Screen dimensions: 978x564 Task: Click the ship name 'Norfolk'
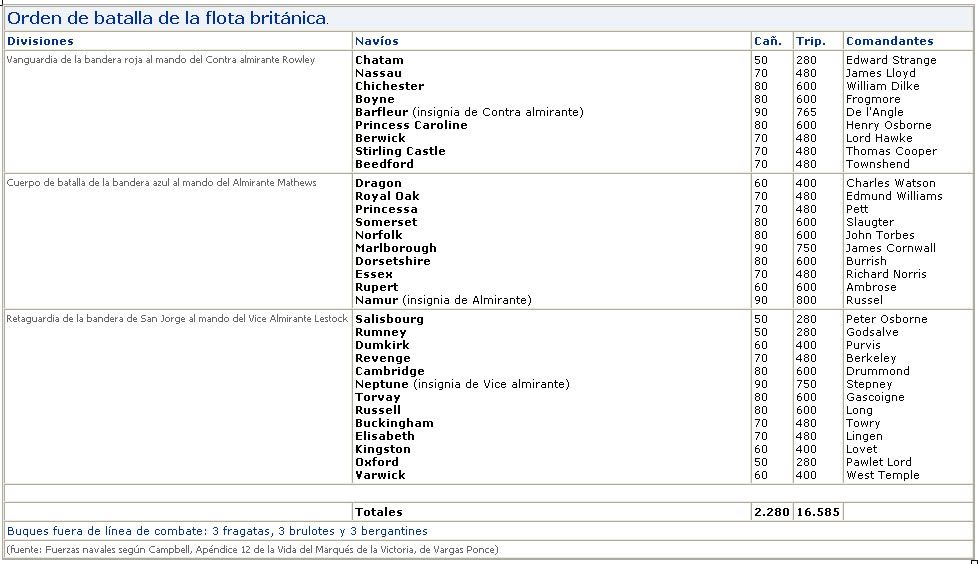(379, 235)
